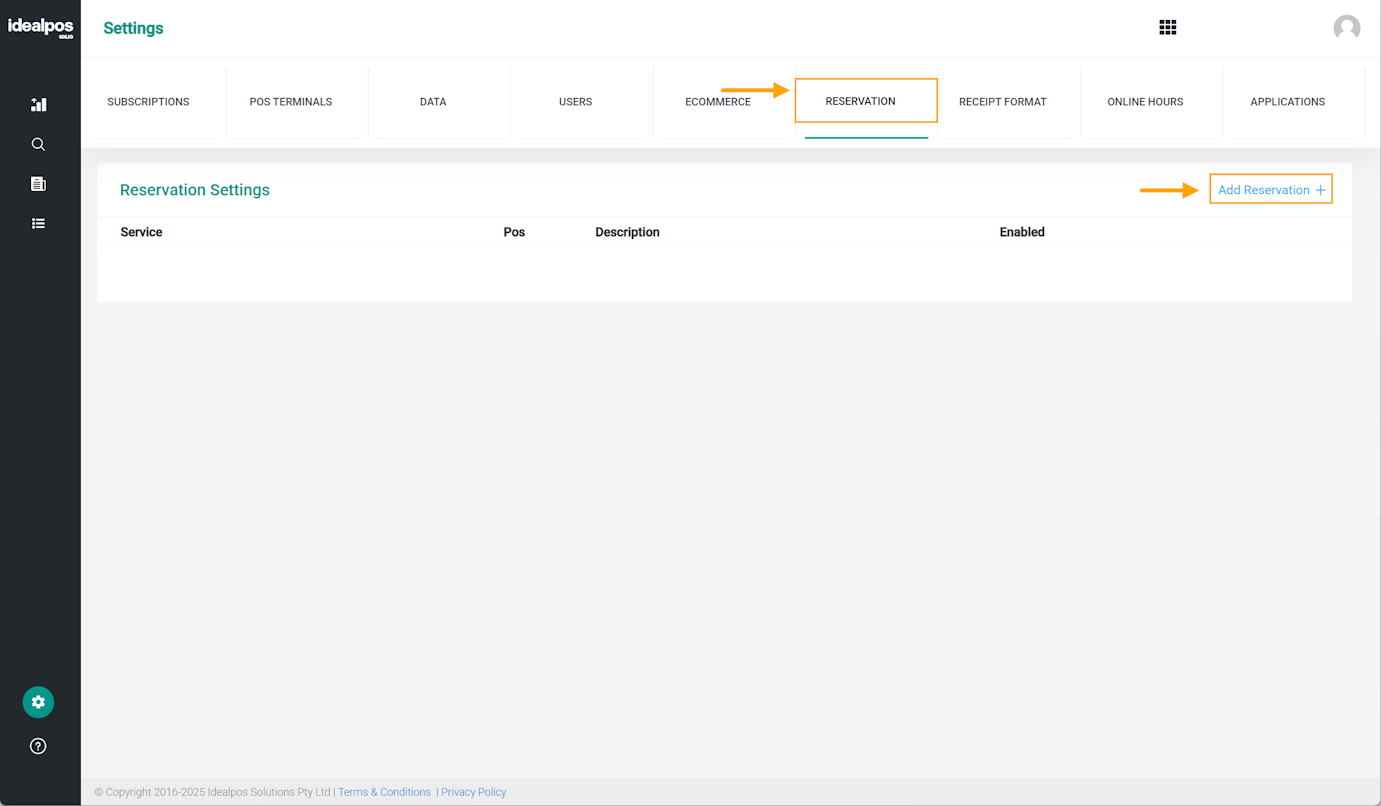Screen dimensions: 1381x806
Task: Switch to the Ecommerce tab
Action: 718,102
